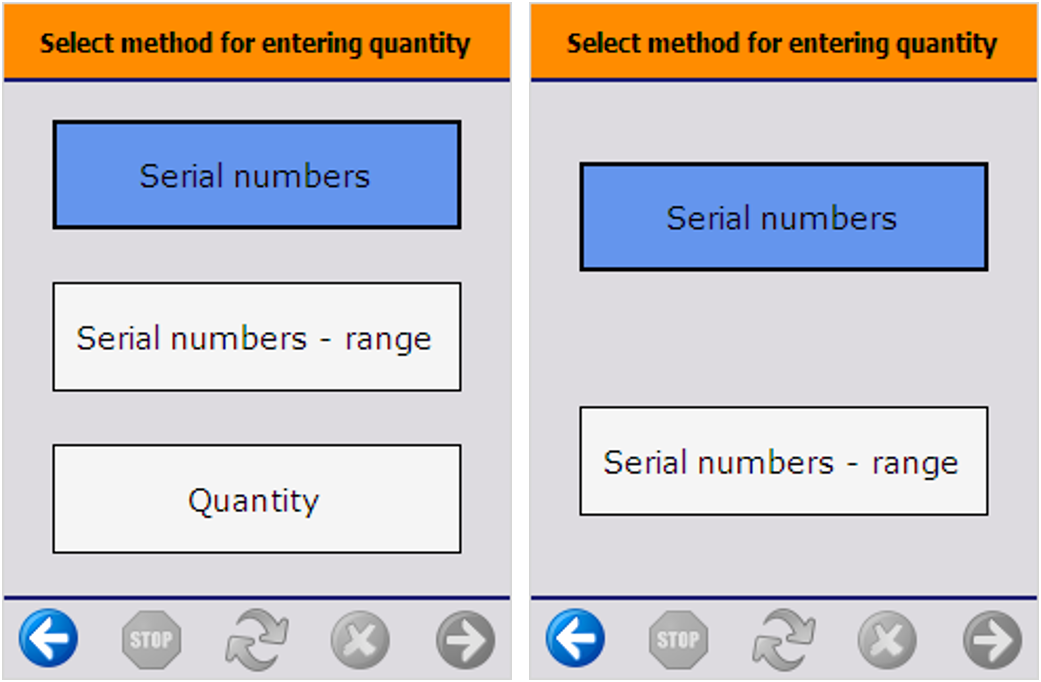Select the Quantity entry method

click(256, 499)
